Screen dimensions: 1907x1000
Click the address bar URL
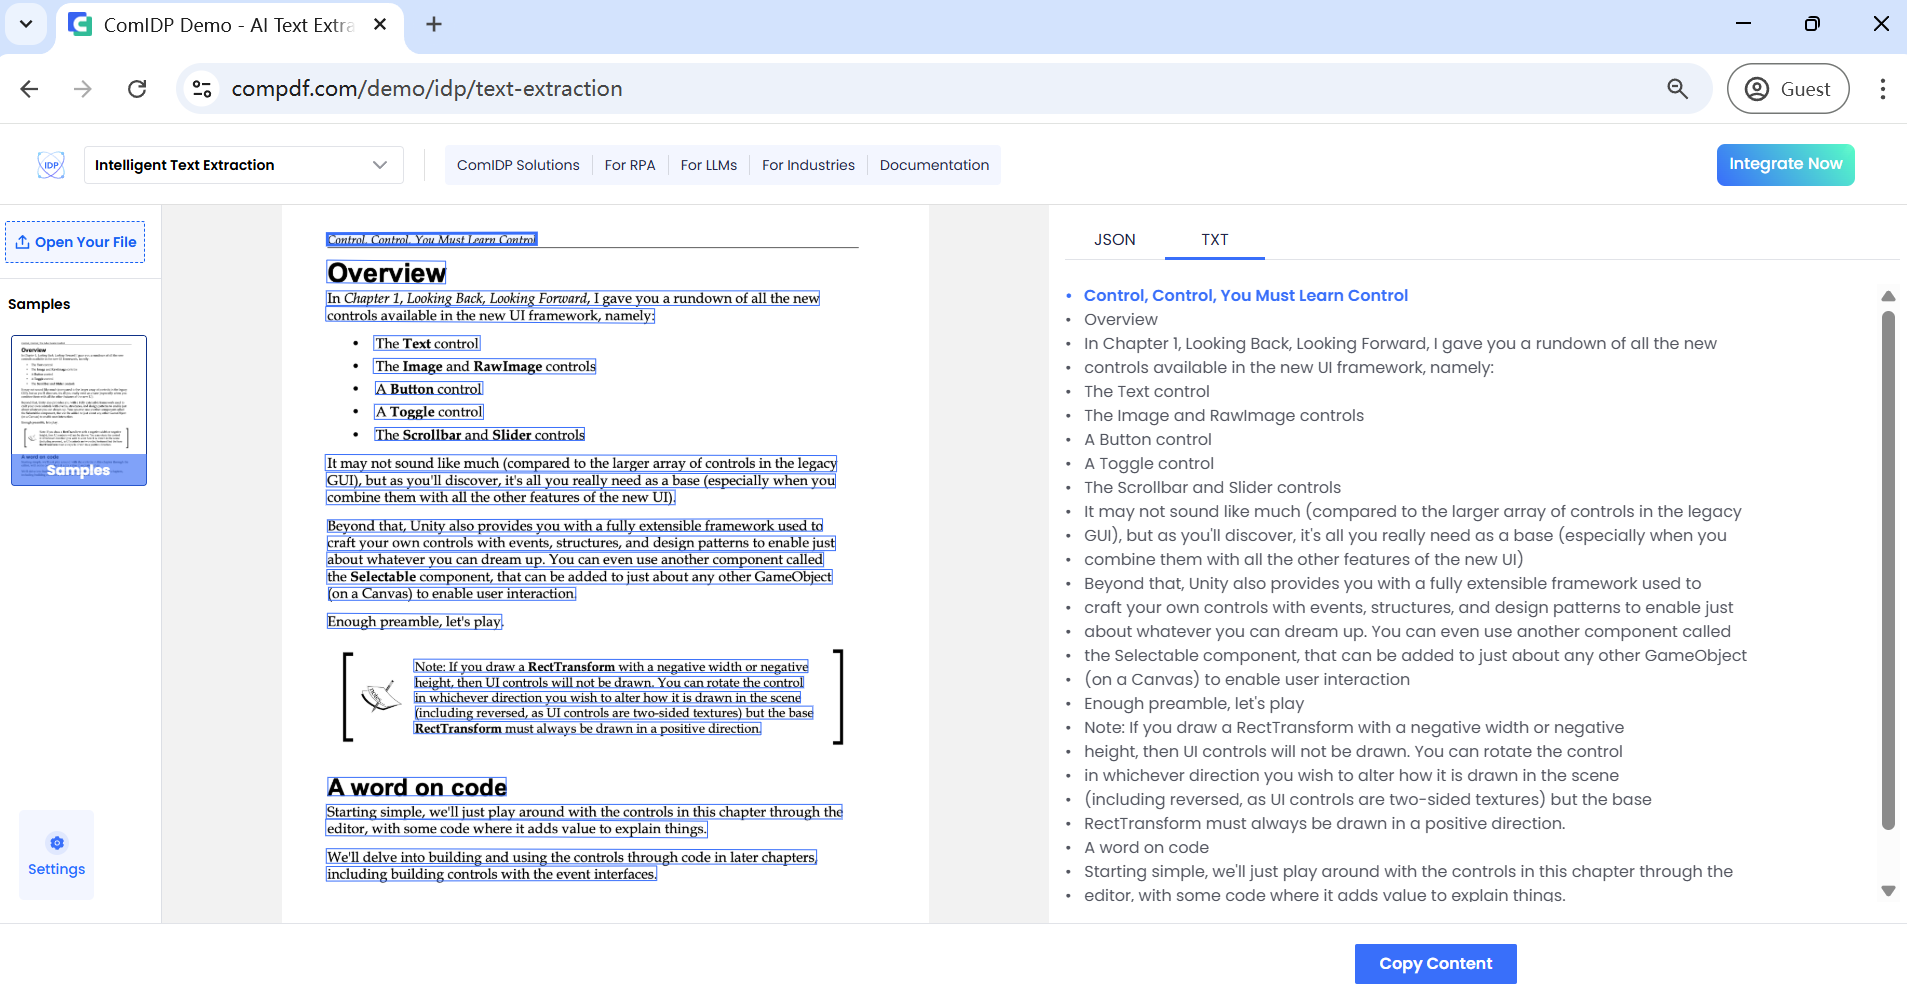coord(427,89)
